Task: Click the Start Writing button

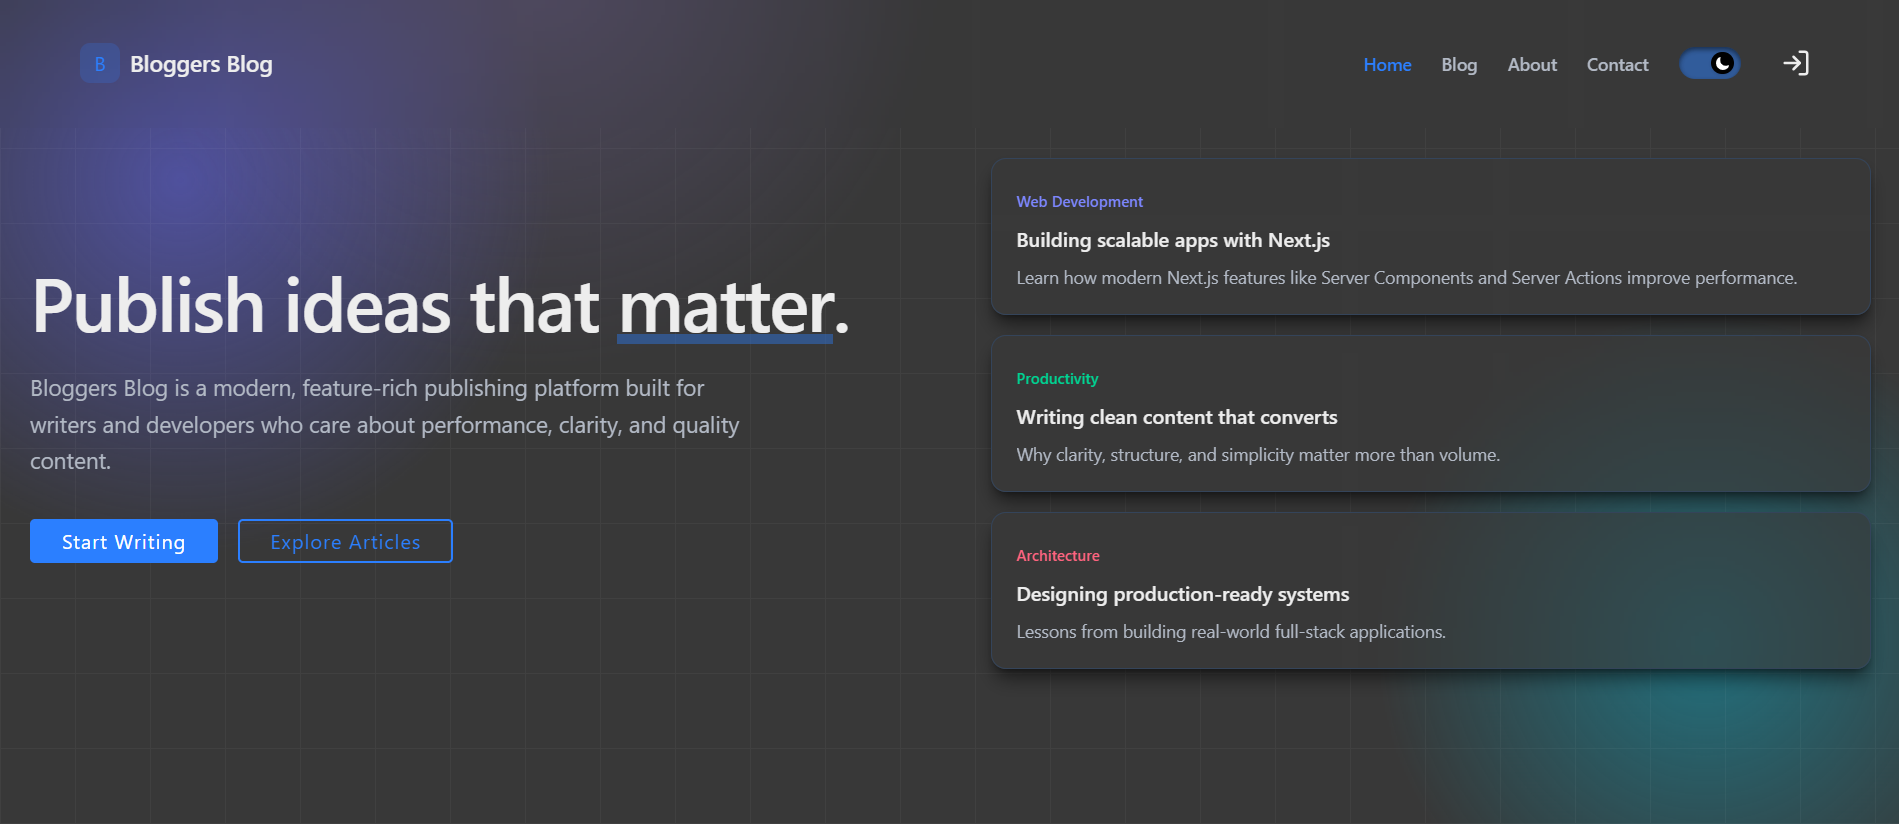Action: [124, 541]
